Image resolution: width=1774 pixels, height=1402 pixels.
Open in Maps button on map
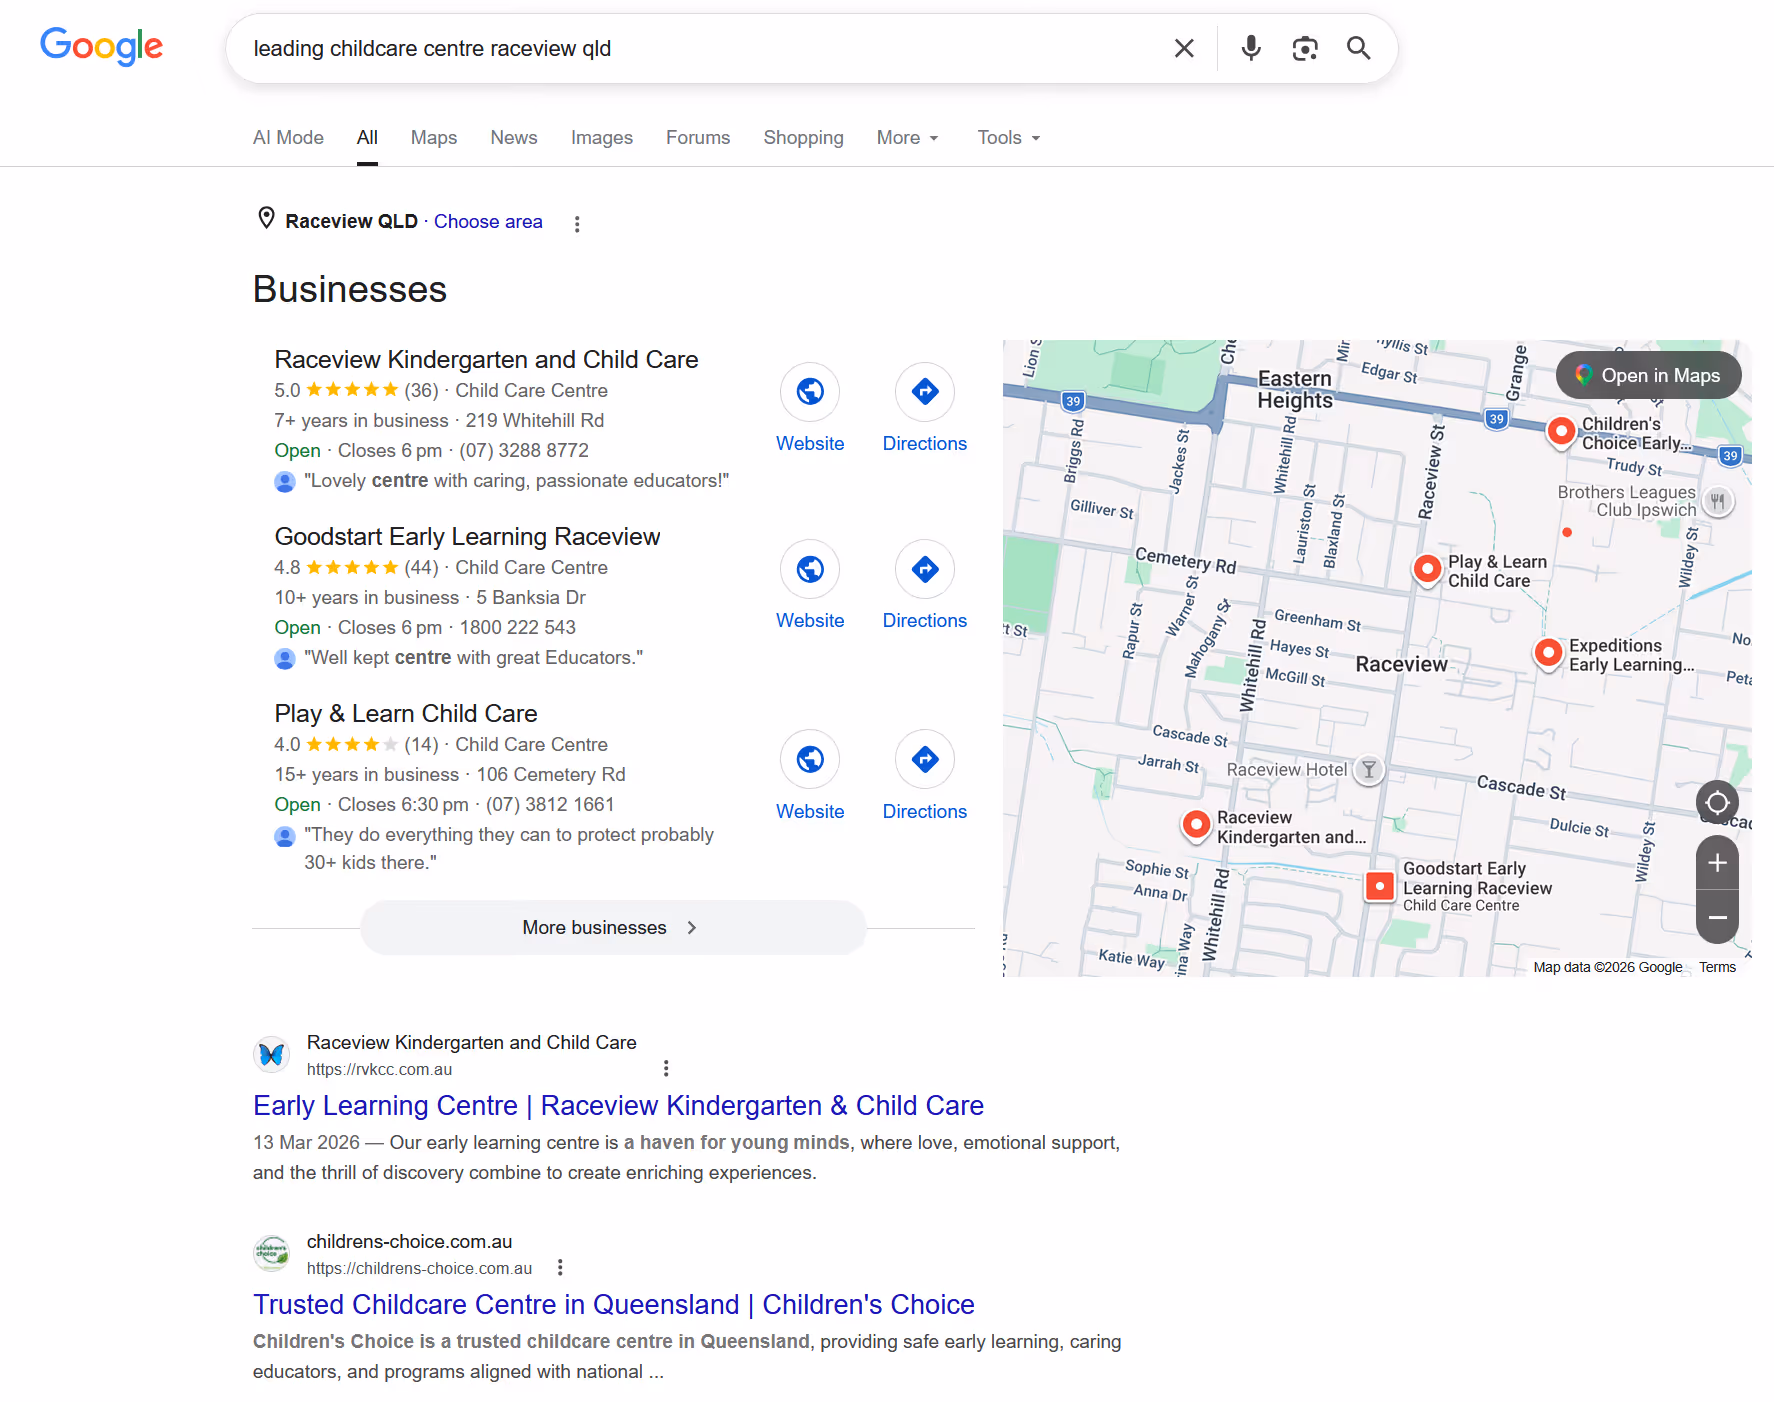(1648, 375)
